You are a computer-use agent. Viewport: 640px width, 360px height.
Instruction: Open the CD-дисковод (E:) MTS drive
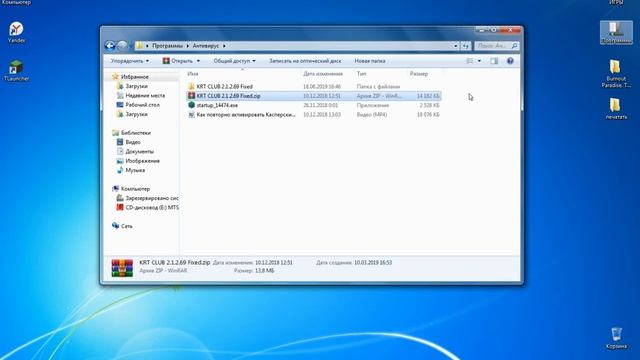pyautogui.click(x=151, y=207)
